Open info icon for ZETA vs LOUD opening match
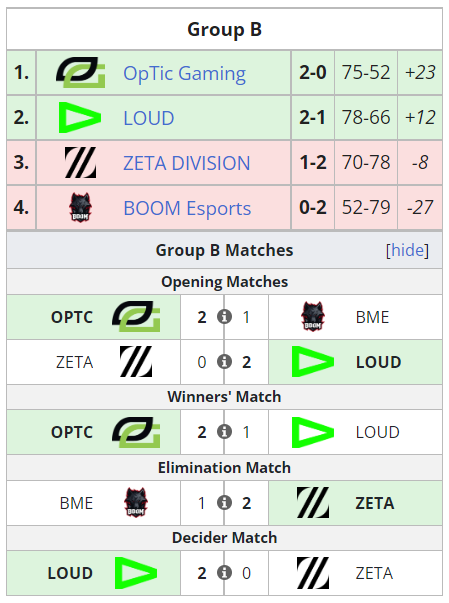The width and height of the screenshot is (449, 603). point(224,362)
